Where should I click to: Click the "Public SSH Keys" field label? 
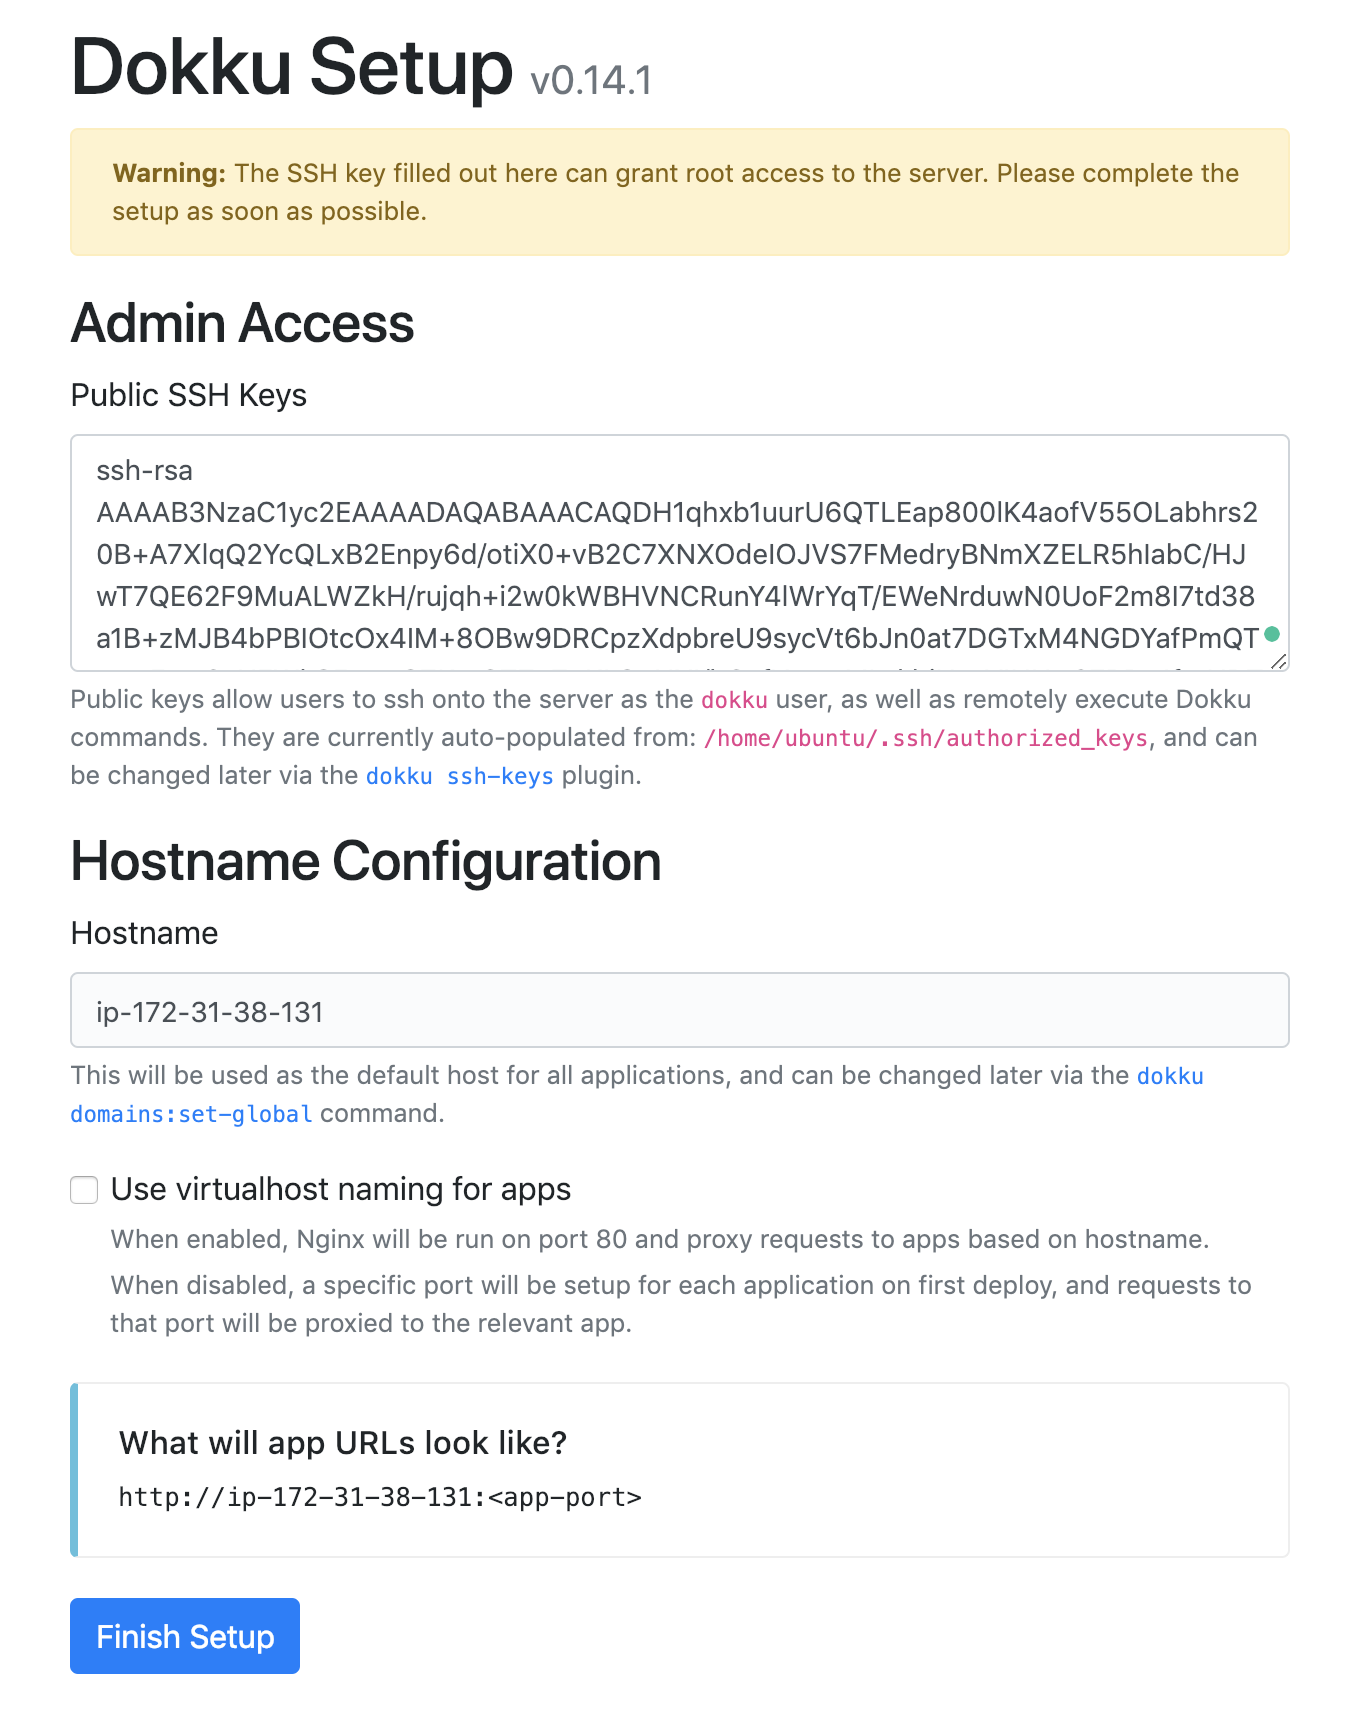point(188,396)
